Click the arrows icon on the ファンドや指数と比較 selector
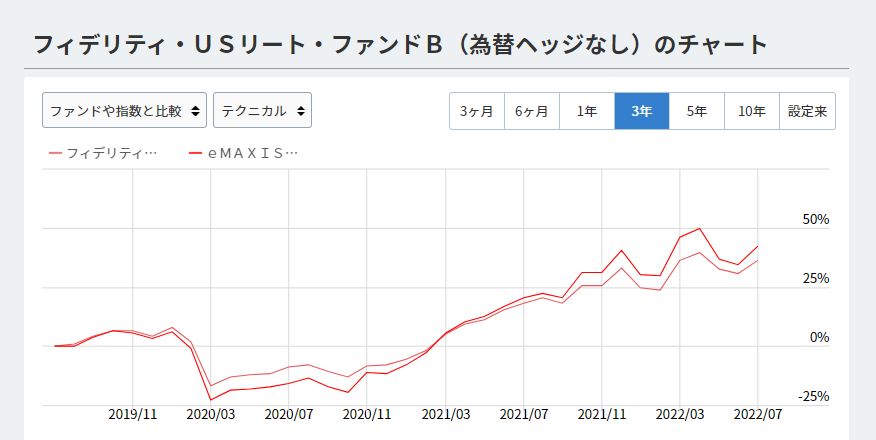Image resolution: width=876 pixels, height=440 pixels. 196,111
